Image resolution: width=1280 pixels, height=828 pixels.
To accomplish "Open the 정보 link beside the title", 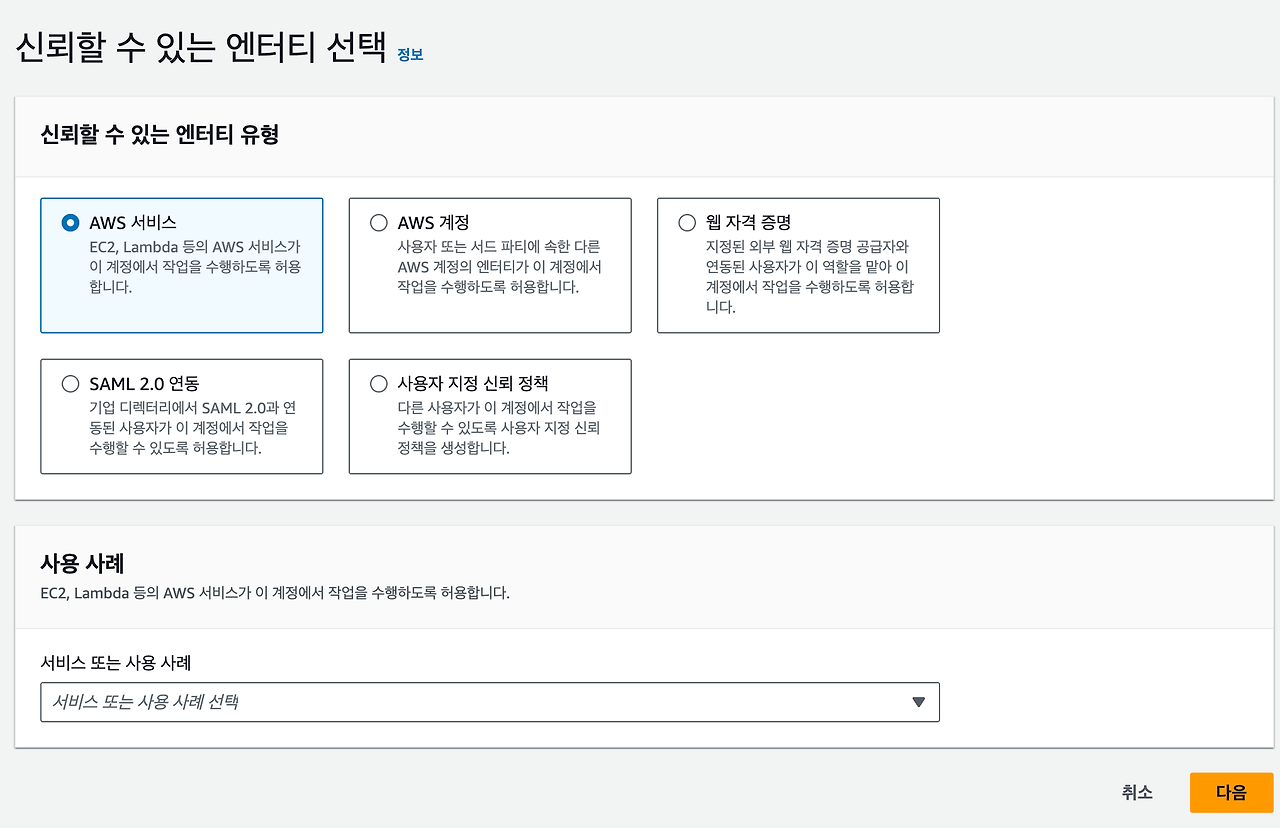I will 410,55.
